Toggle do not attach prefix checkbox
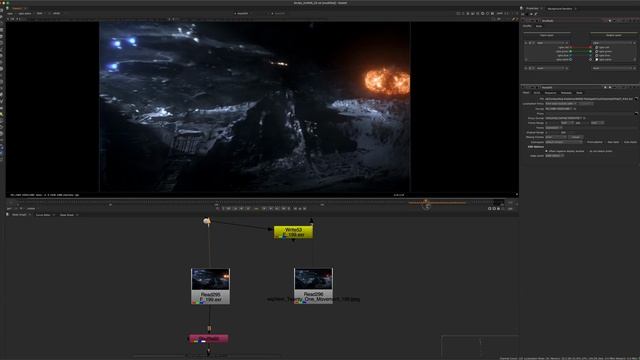This screenshot has height=360, width=640. click(587, 151)
